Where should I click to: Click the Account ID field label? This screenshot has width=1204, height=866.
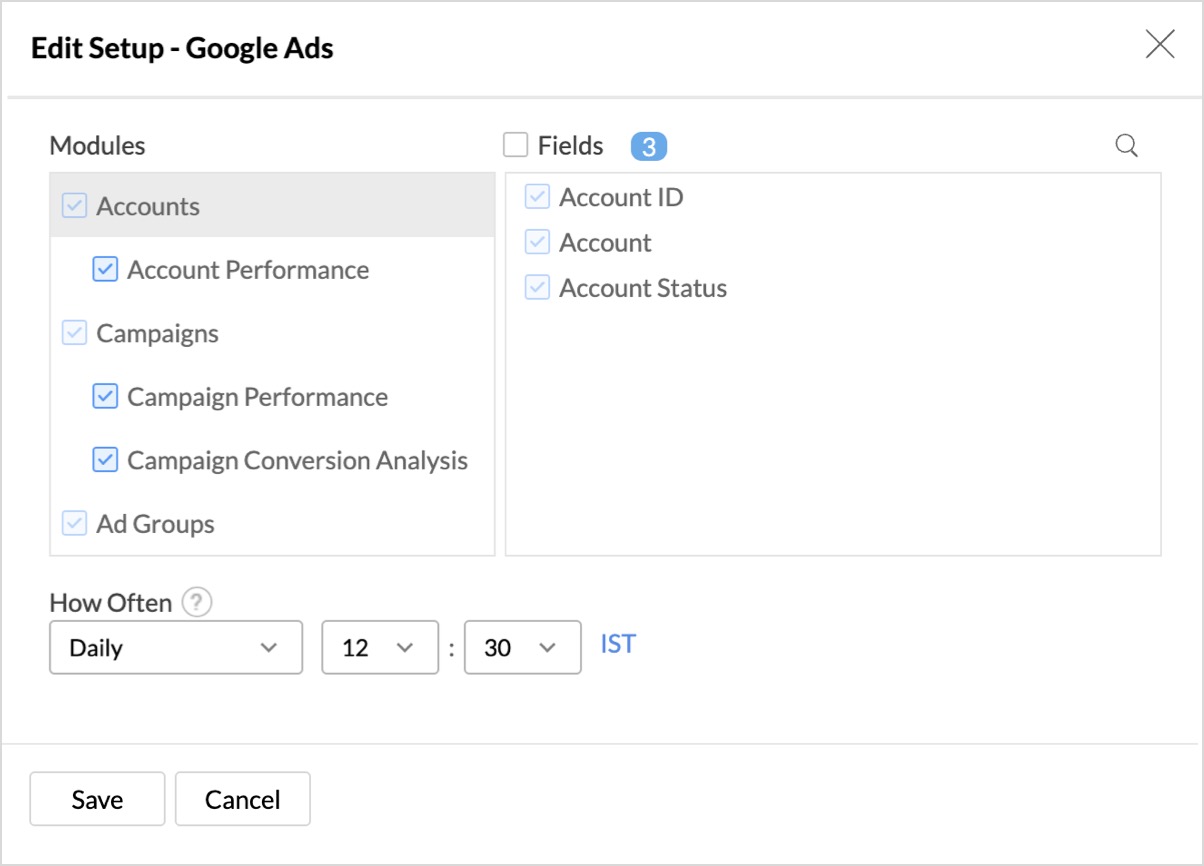coord(621,197)
